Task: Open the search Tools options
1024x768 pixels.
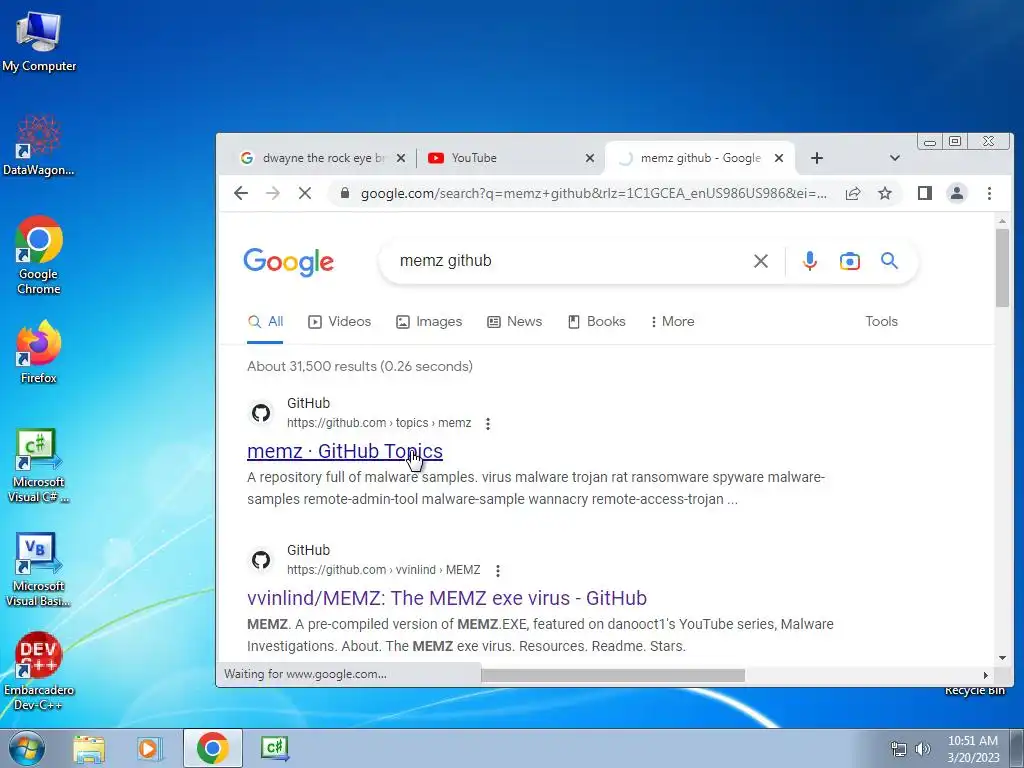Action: 881,321
